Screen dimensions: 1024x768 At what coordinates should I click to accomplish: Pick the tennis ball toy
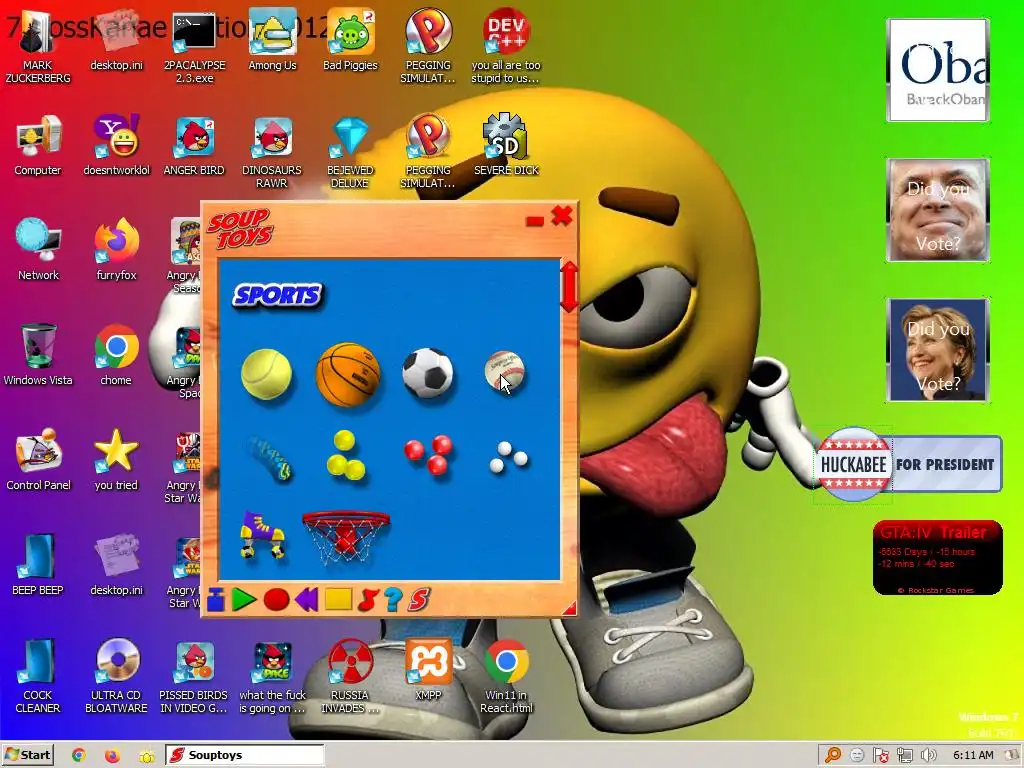tap(266, 374)
